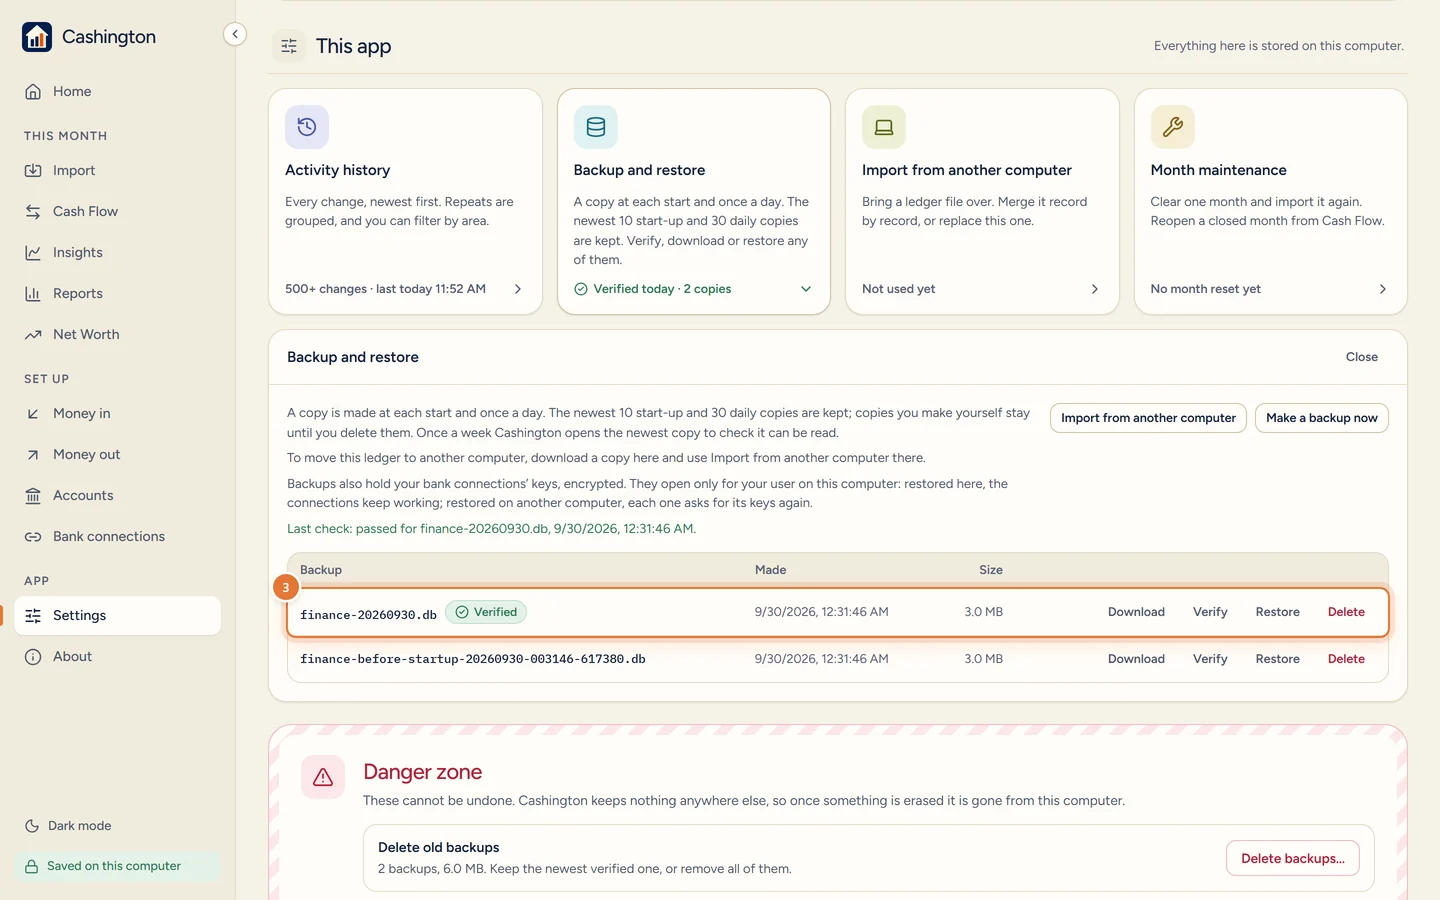Click the This app sliders icon
1440x900 pixels.
point(289,46)
